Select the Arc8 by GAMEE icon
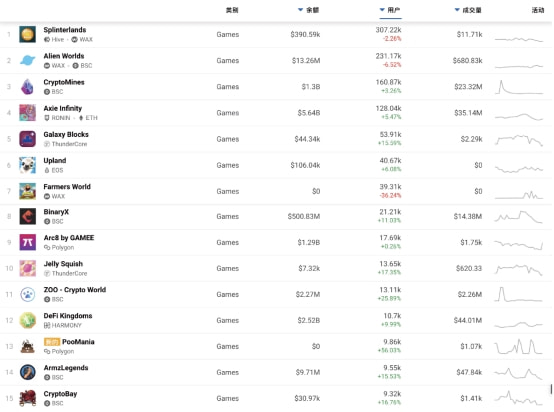The height and width of the screenshot is (412, 554). 27,242
